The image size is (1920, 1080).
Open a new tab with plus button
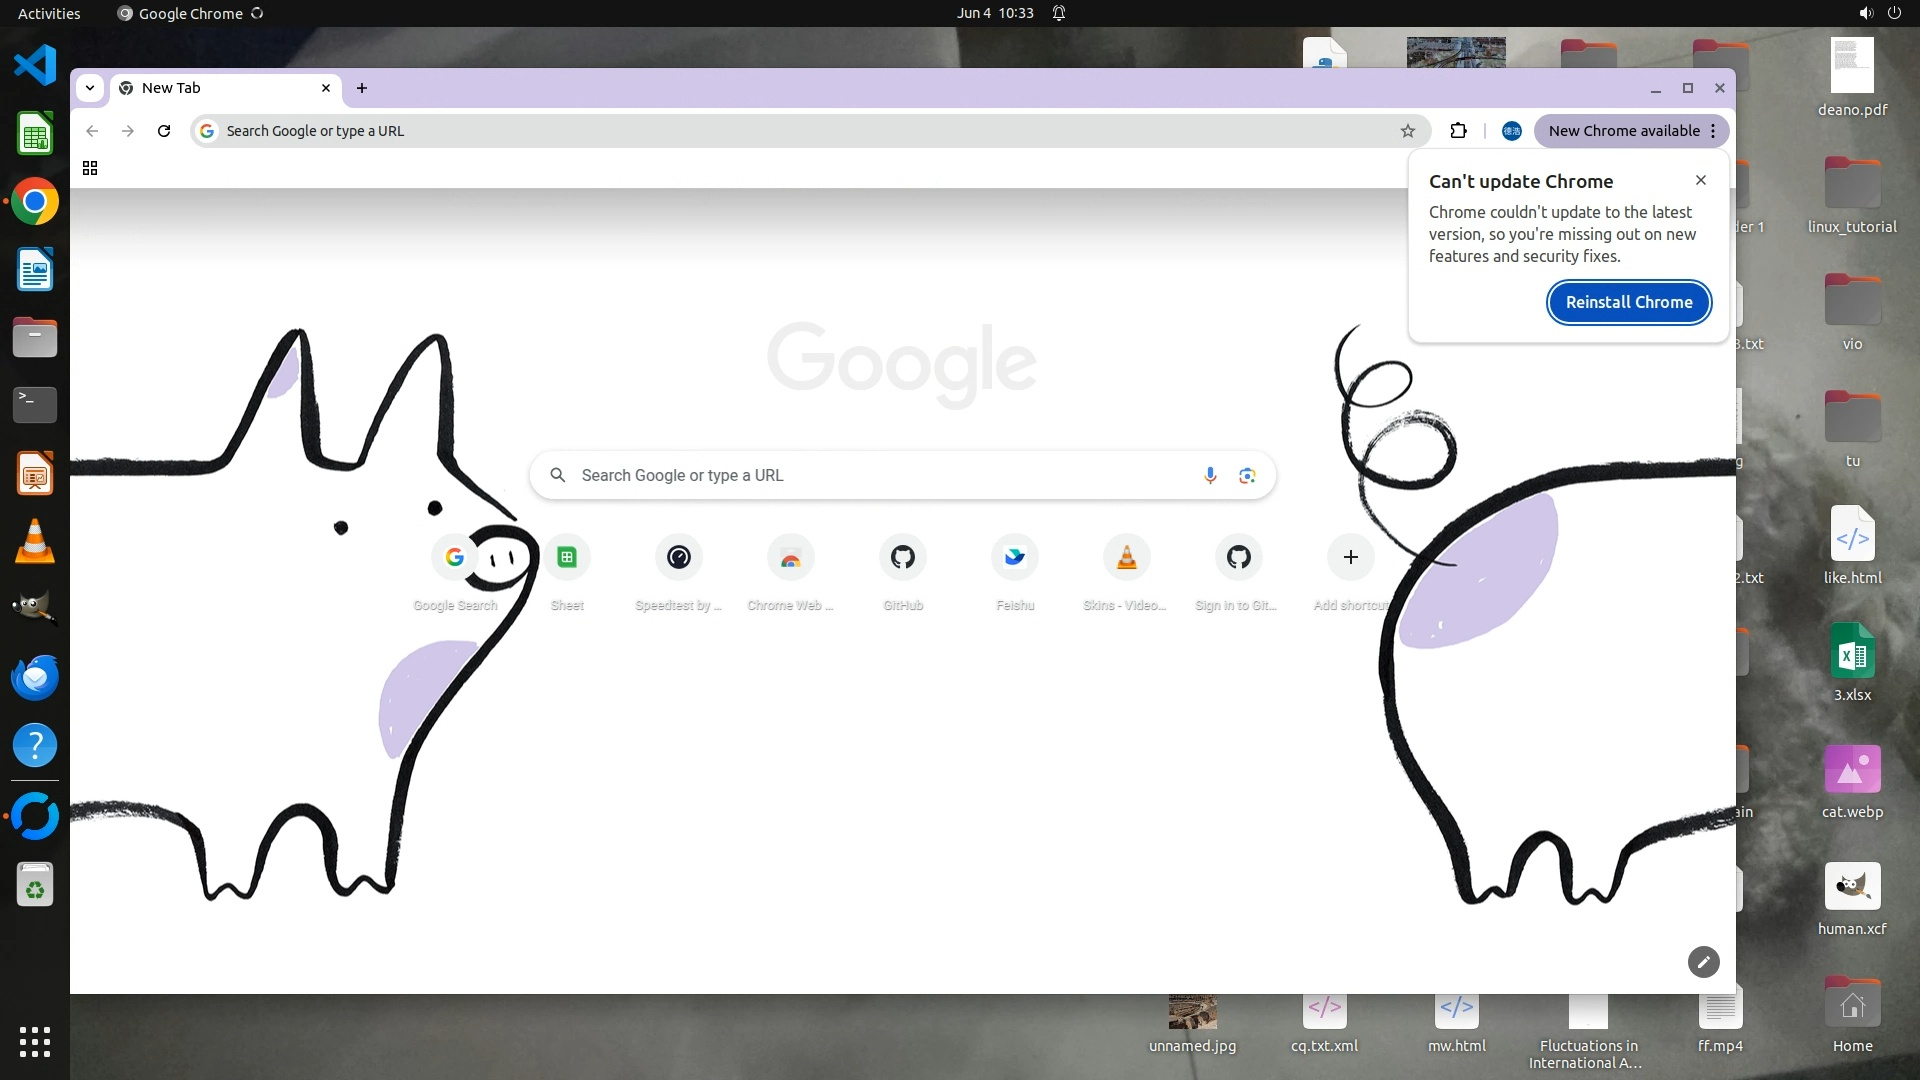pos(362,88)
